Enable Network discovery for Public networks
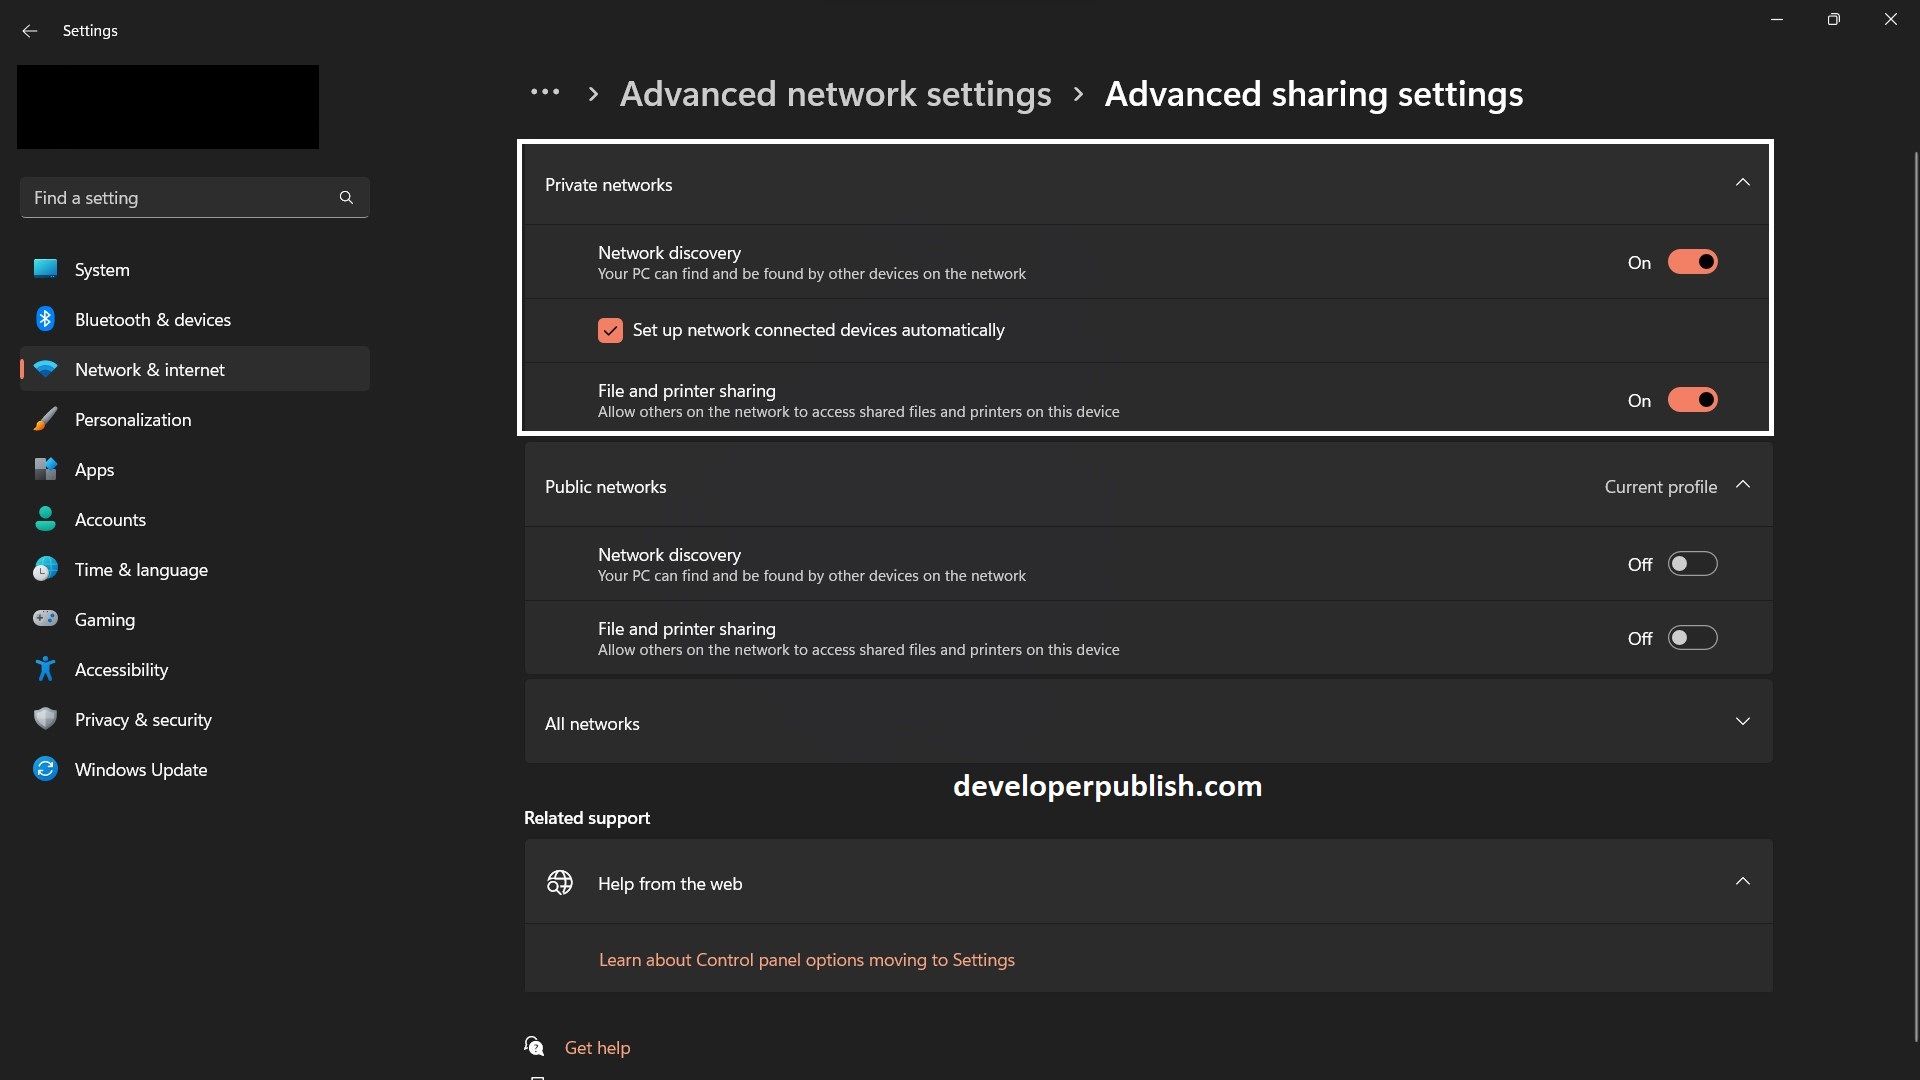 point(1692,563)
